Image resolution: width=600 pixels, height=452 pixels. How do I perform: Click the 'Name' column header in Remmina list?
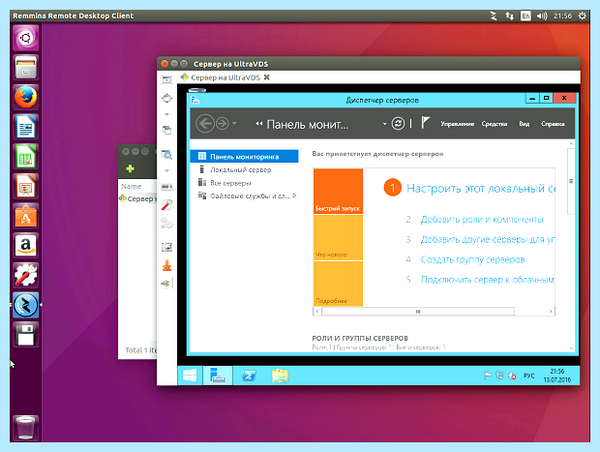coord(131,186)
